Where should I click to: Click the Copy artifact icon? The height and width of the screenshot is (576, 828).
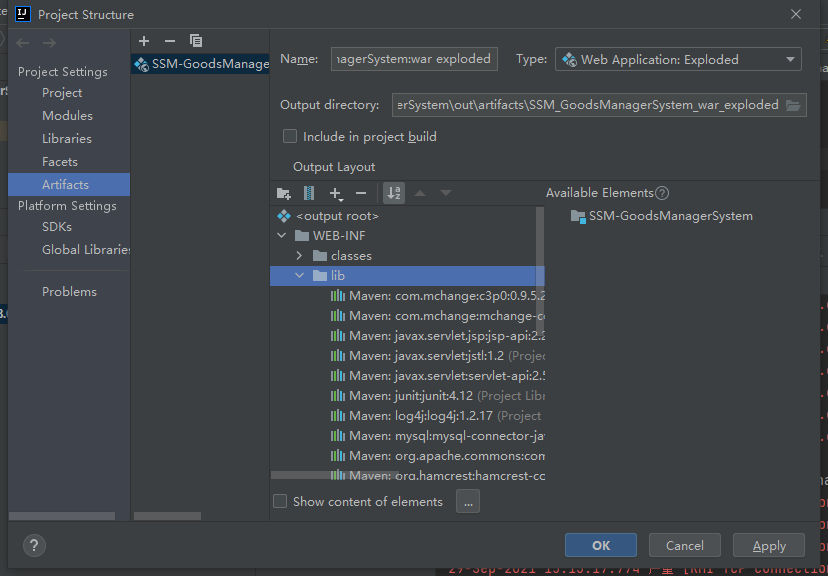click(x=196, y=41)
